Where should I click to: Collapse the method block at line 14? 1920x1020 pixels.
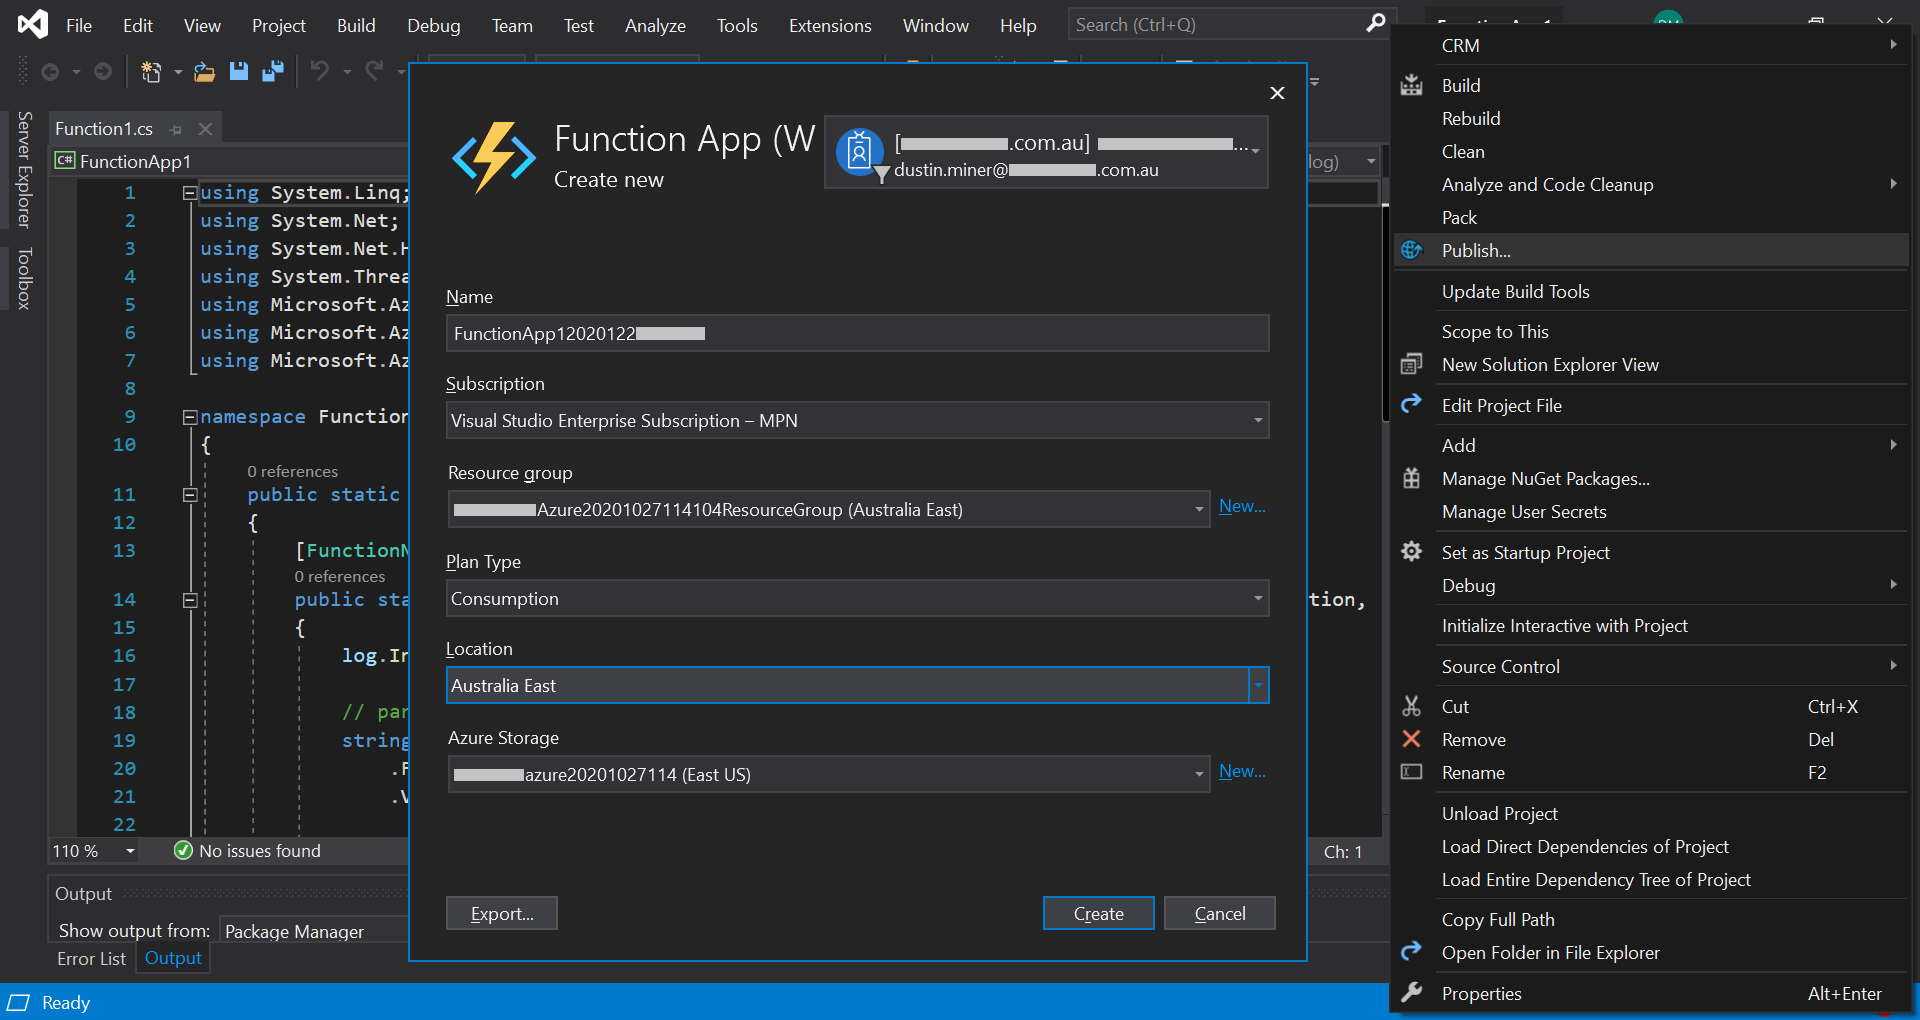190,600
